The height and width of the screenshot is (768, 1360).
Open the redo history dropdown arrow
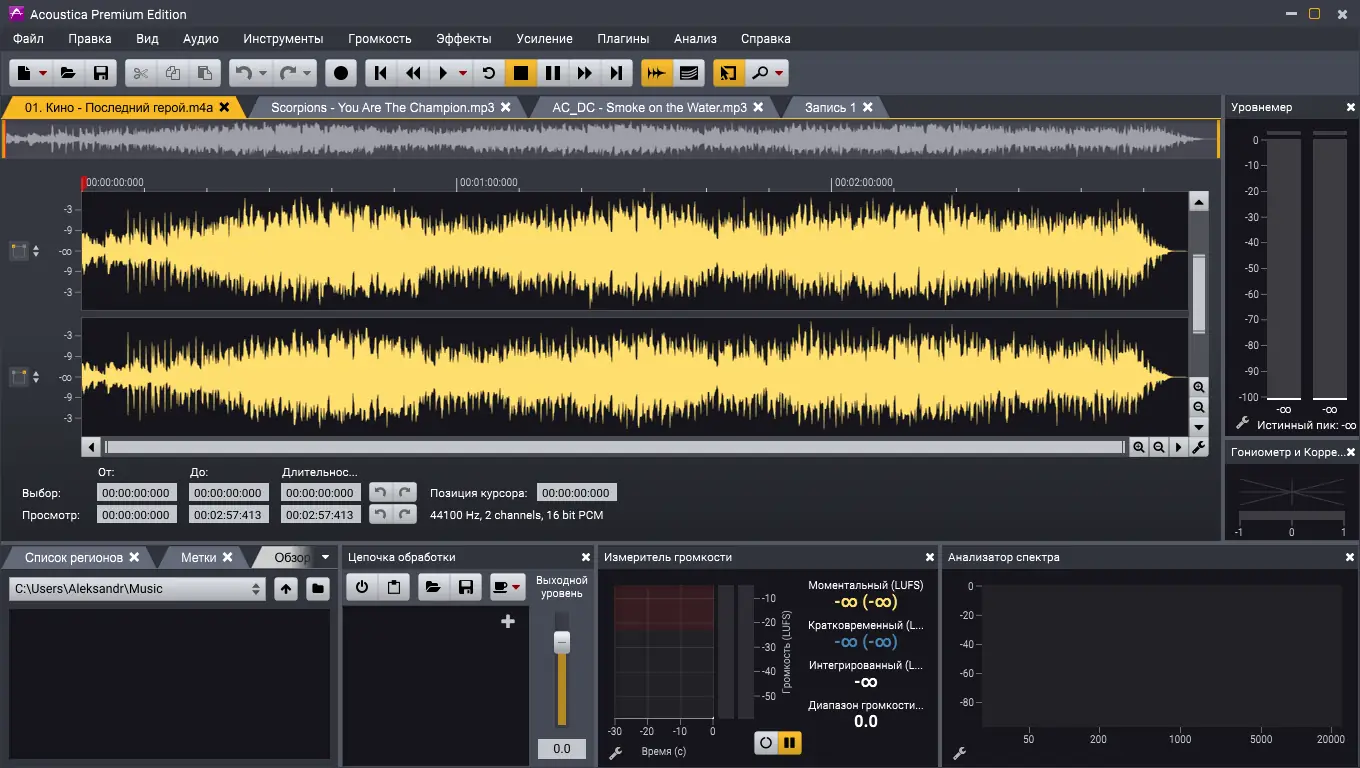306,74
